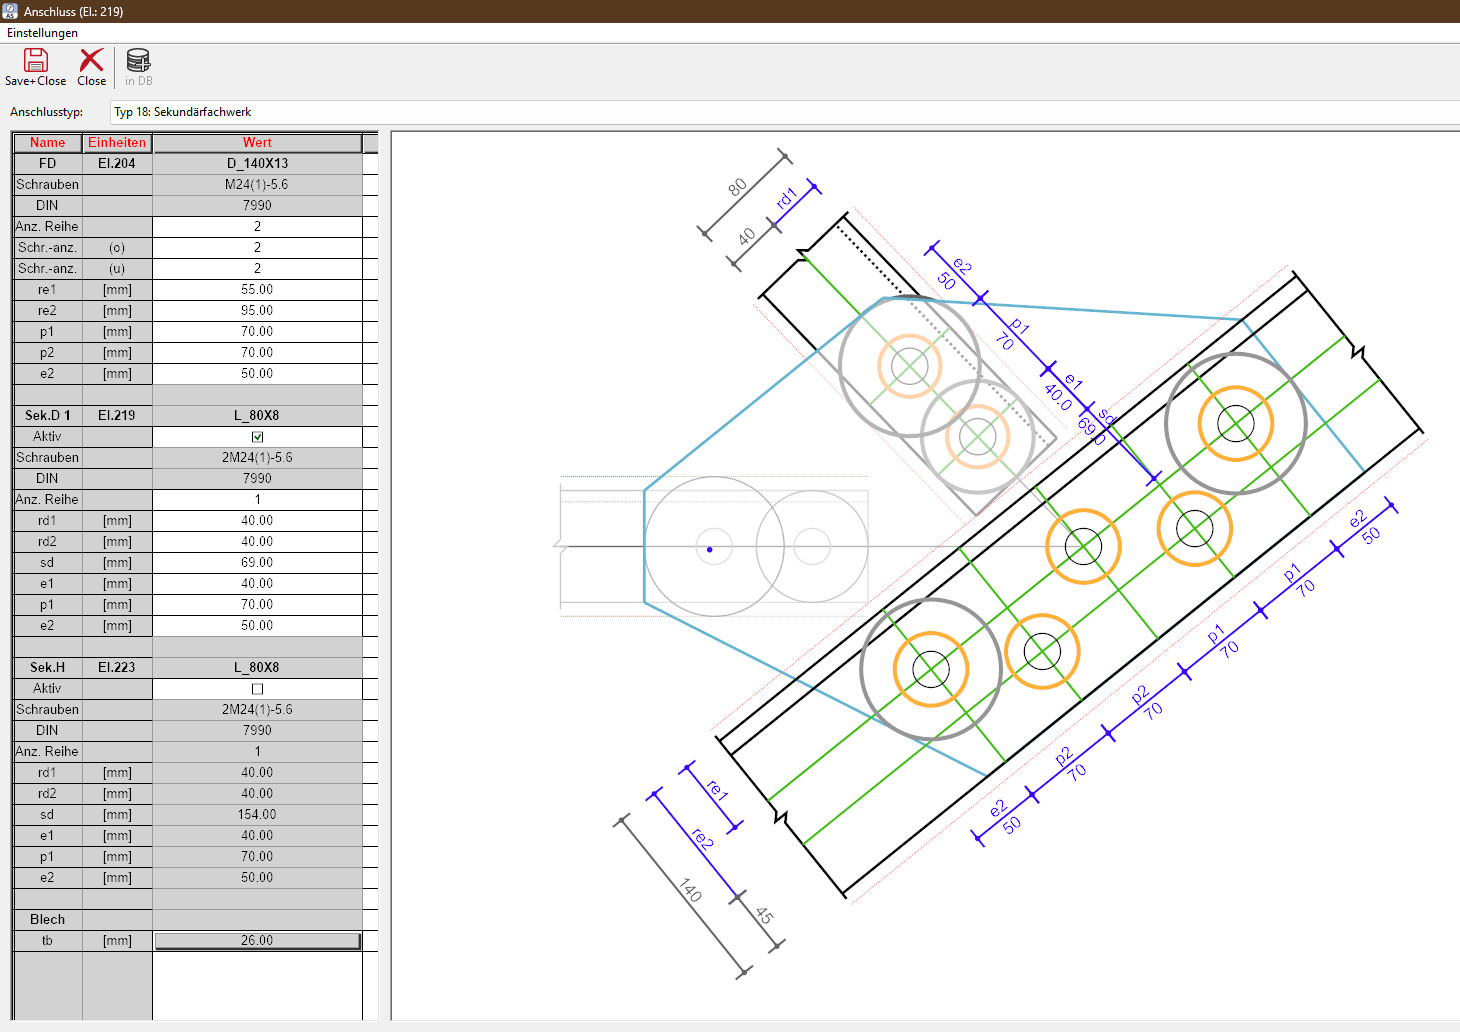Click the Anz. Reihe value of 2
The image size is (1460, 1032).
pos(257,226)
